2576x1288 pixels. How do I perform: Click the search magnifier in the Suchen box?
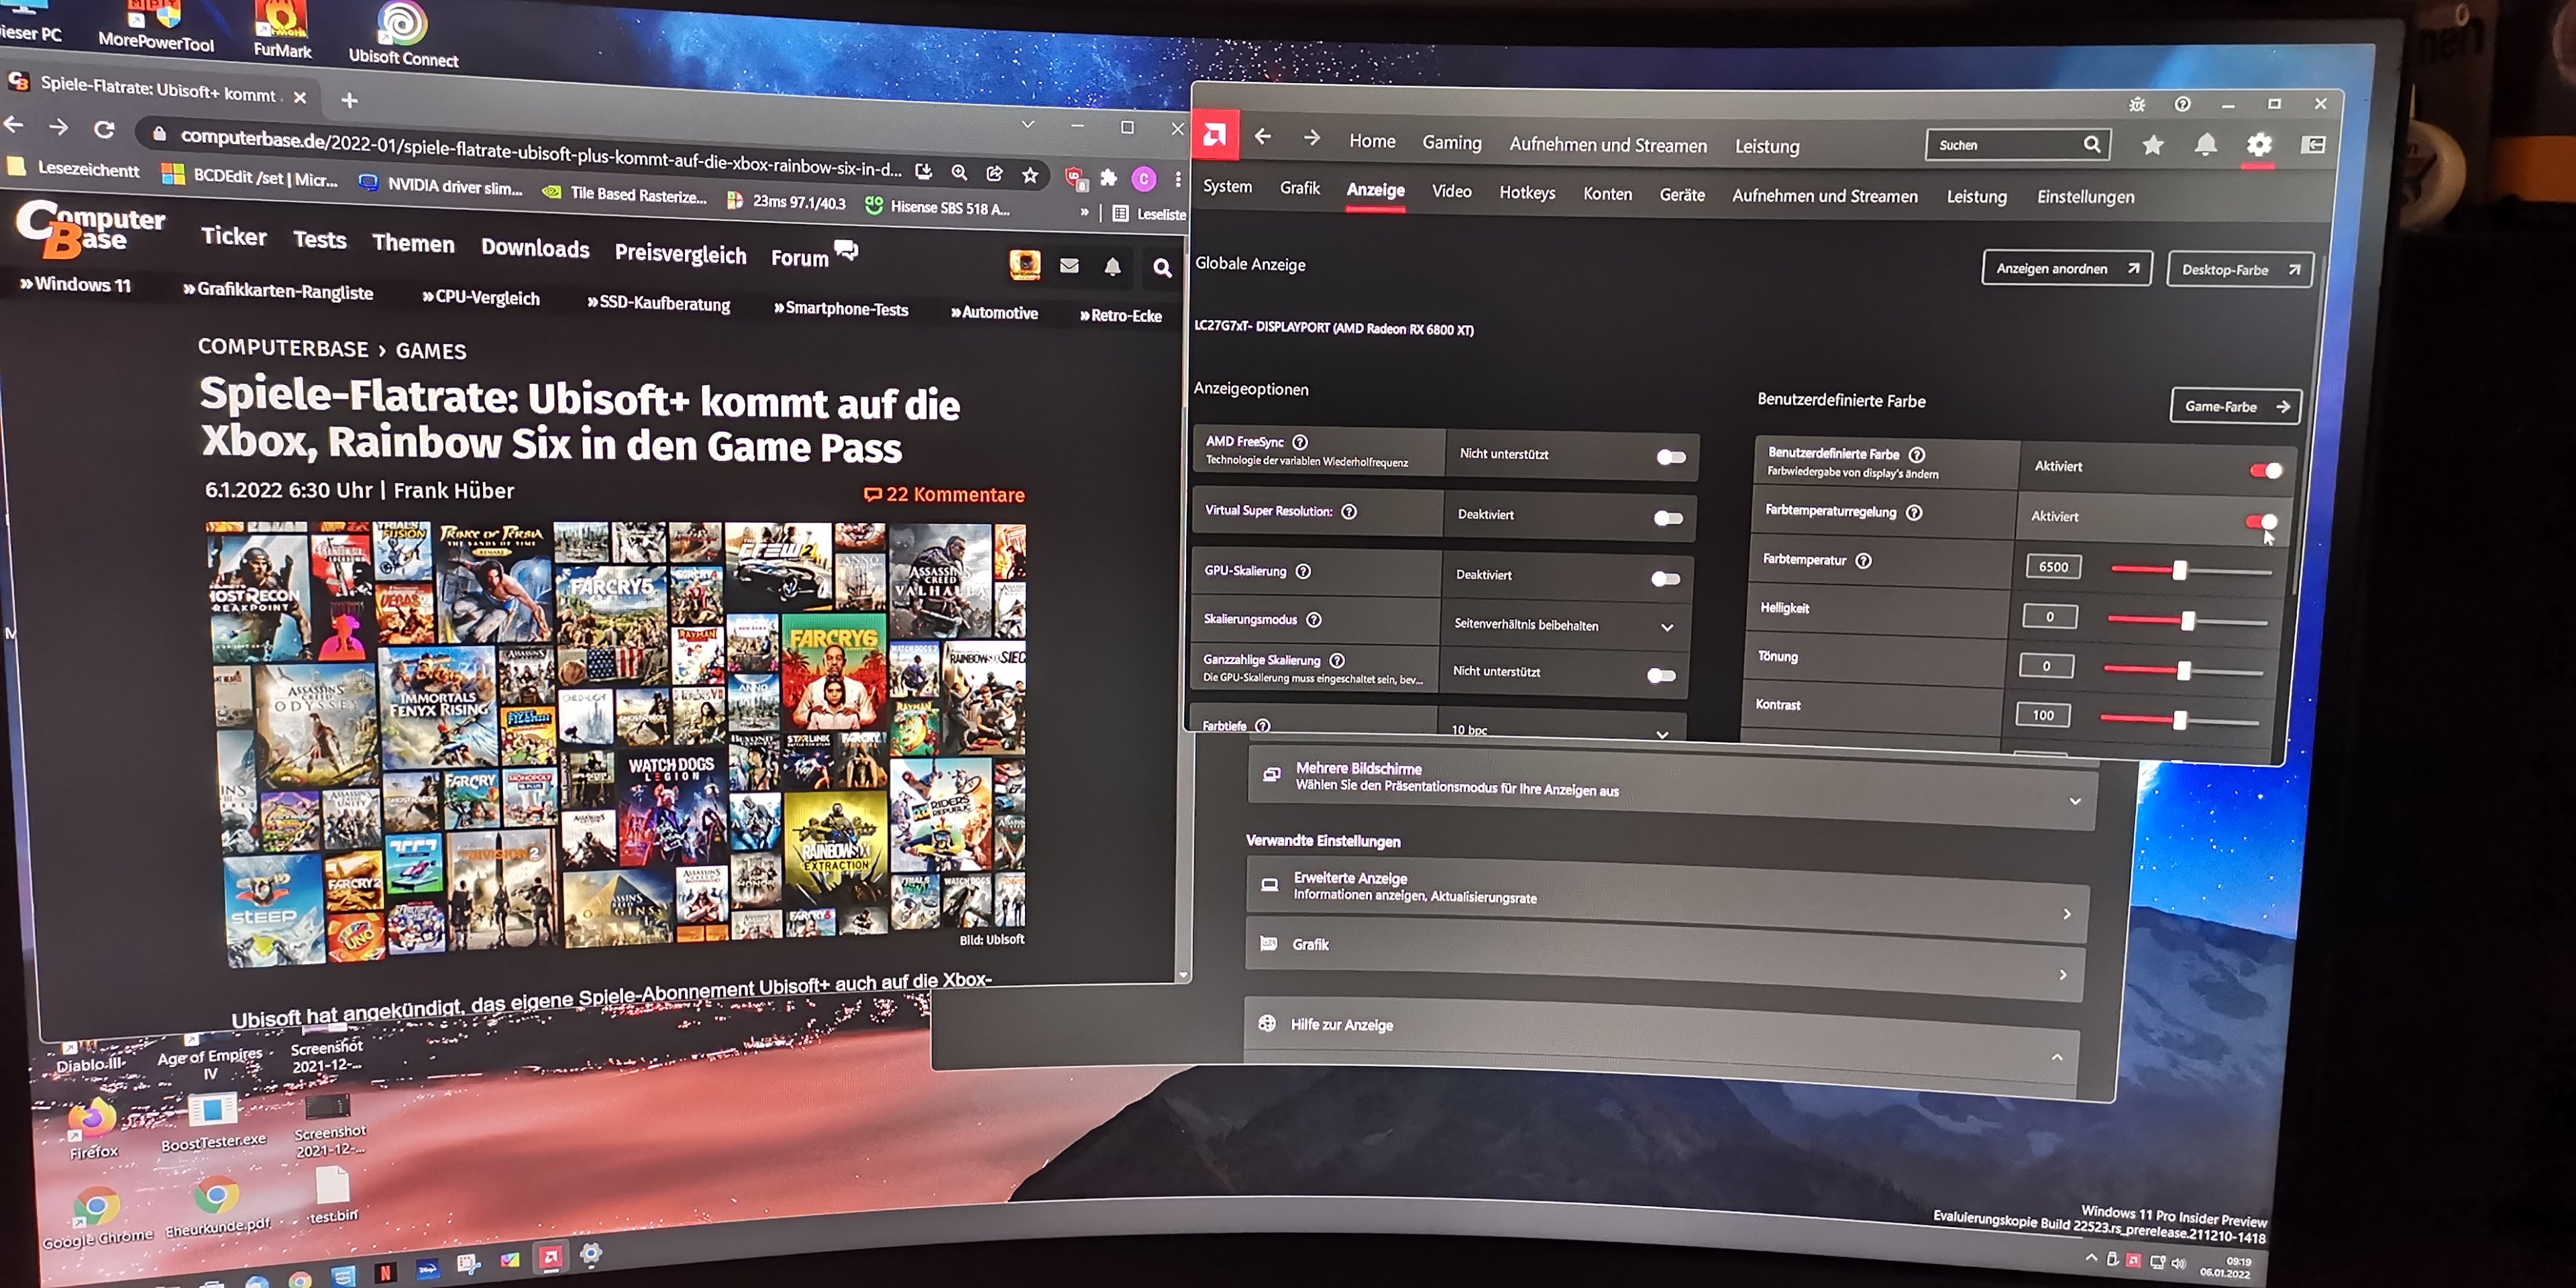(2092, 145)
